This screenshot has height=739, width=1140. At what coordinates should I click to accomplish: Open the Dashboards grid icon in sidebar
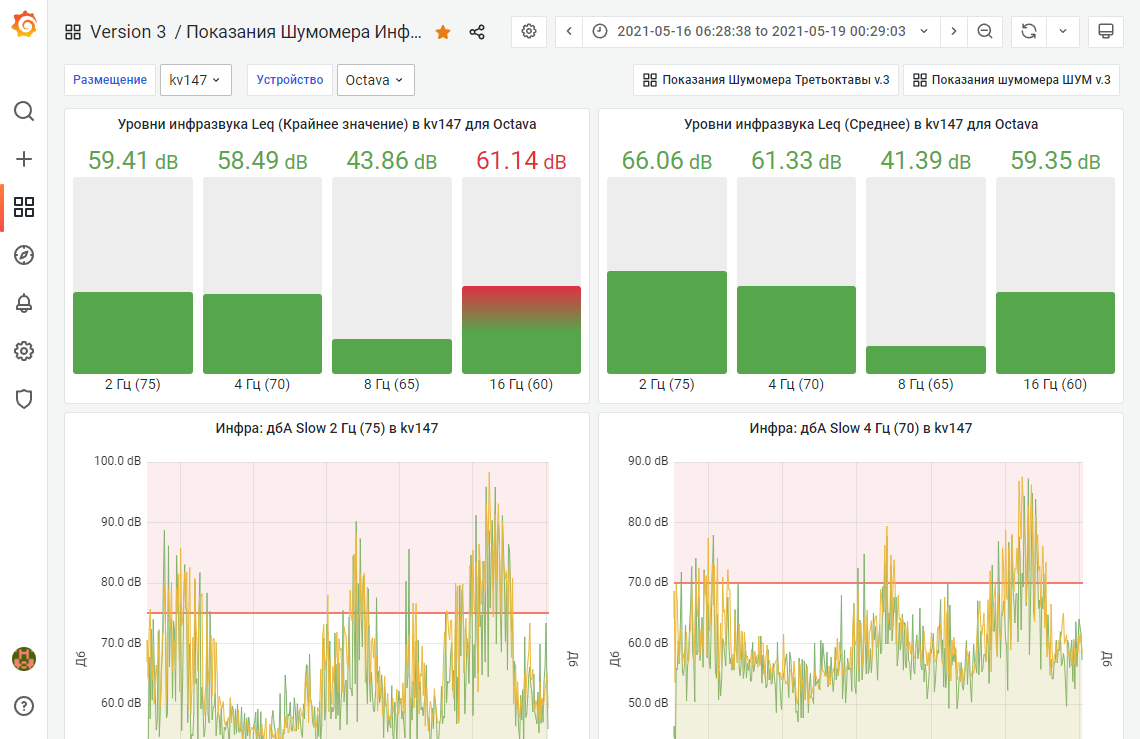(x=24, y=207)
